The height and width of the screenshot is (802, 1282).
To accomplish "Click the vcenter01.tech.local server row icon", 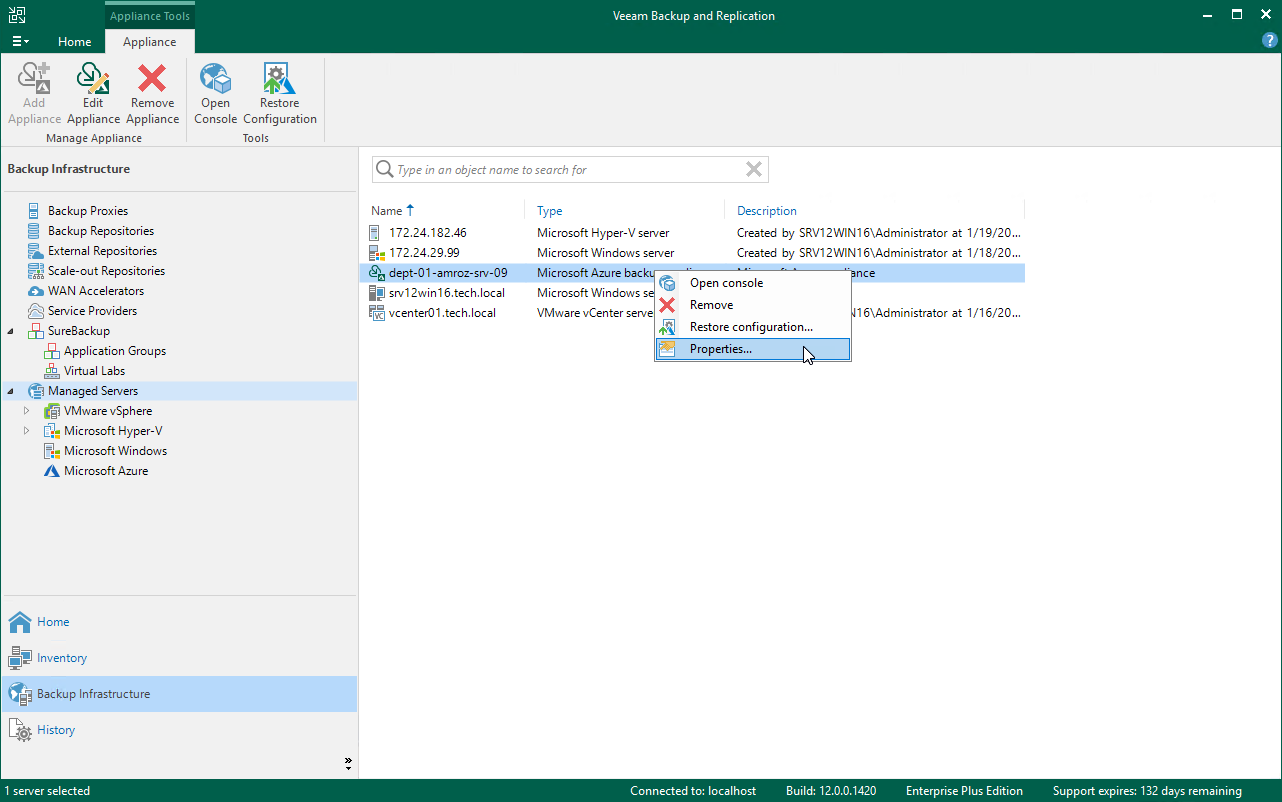I will pos(377,313).
